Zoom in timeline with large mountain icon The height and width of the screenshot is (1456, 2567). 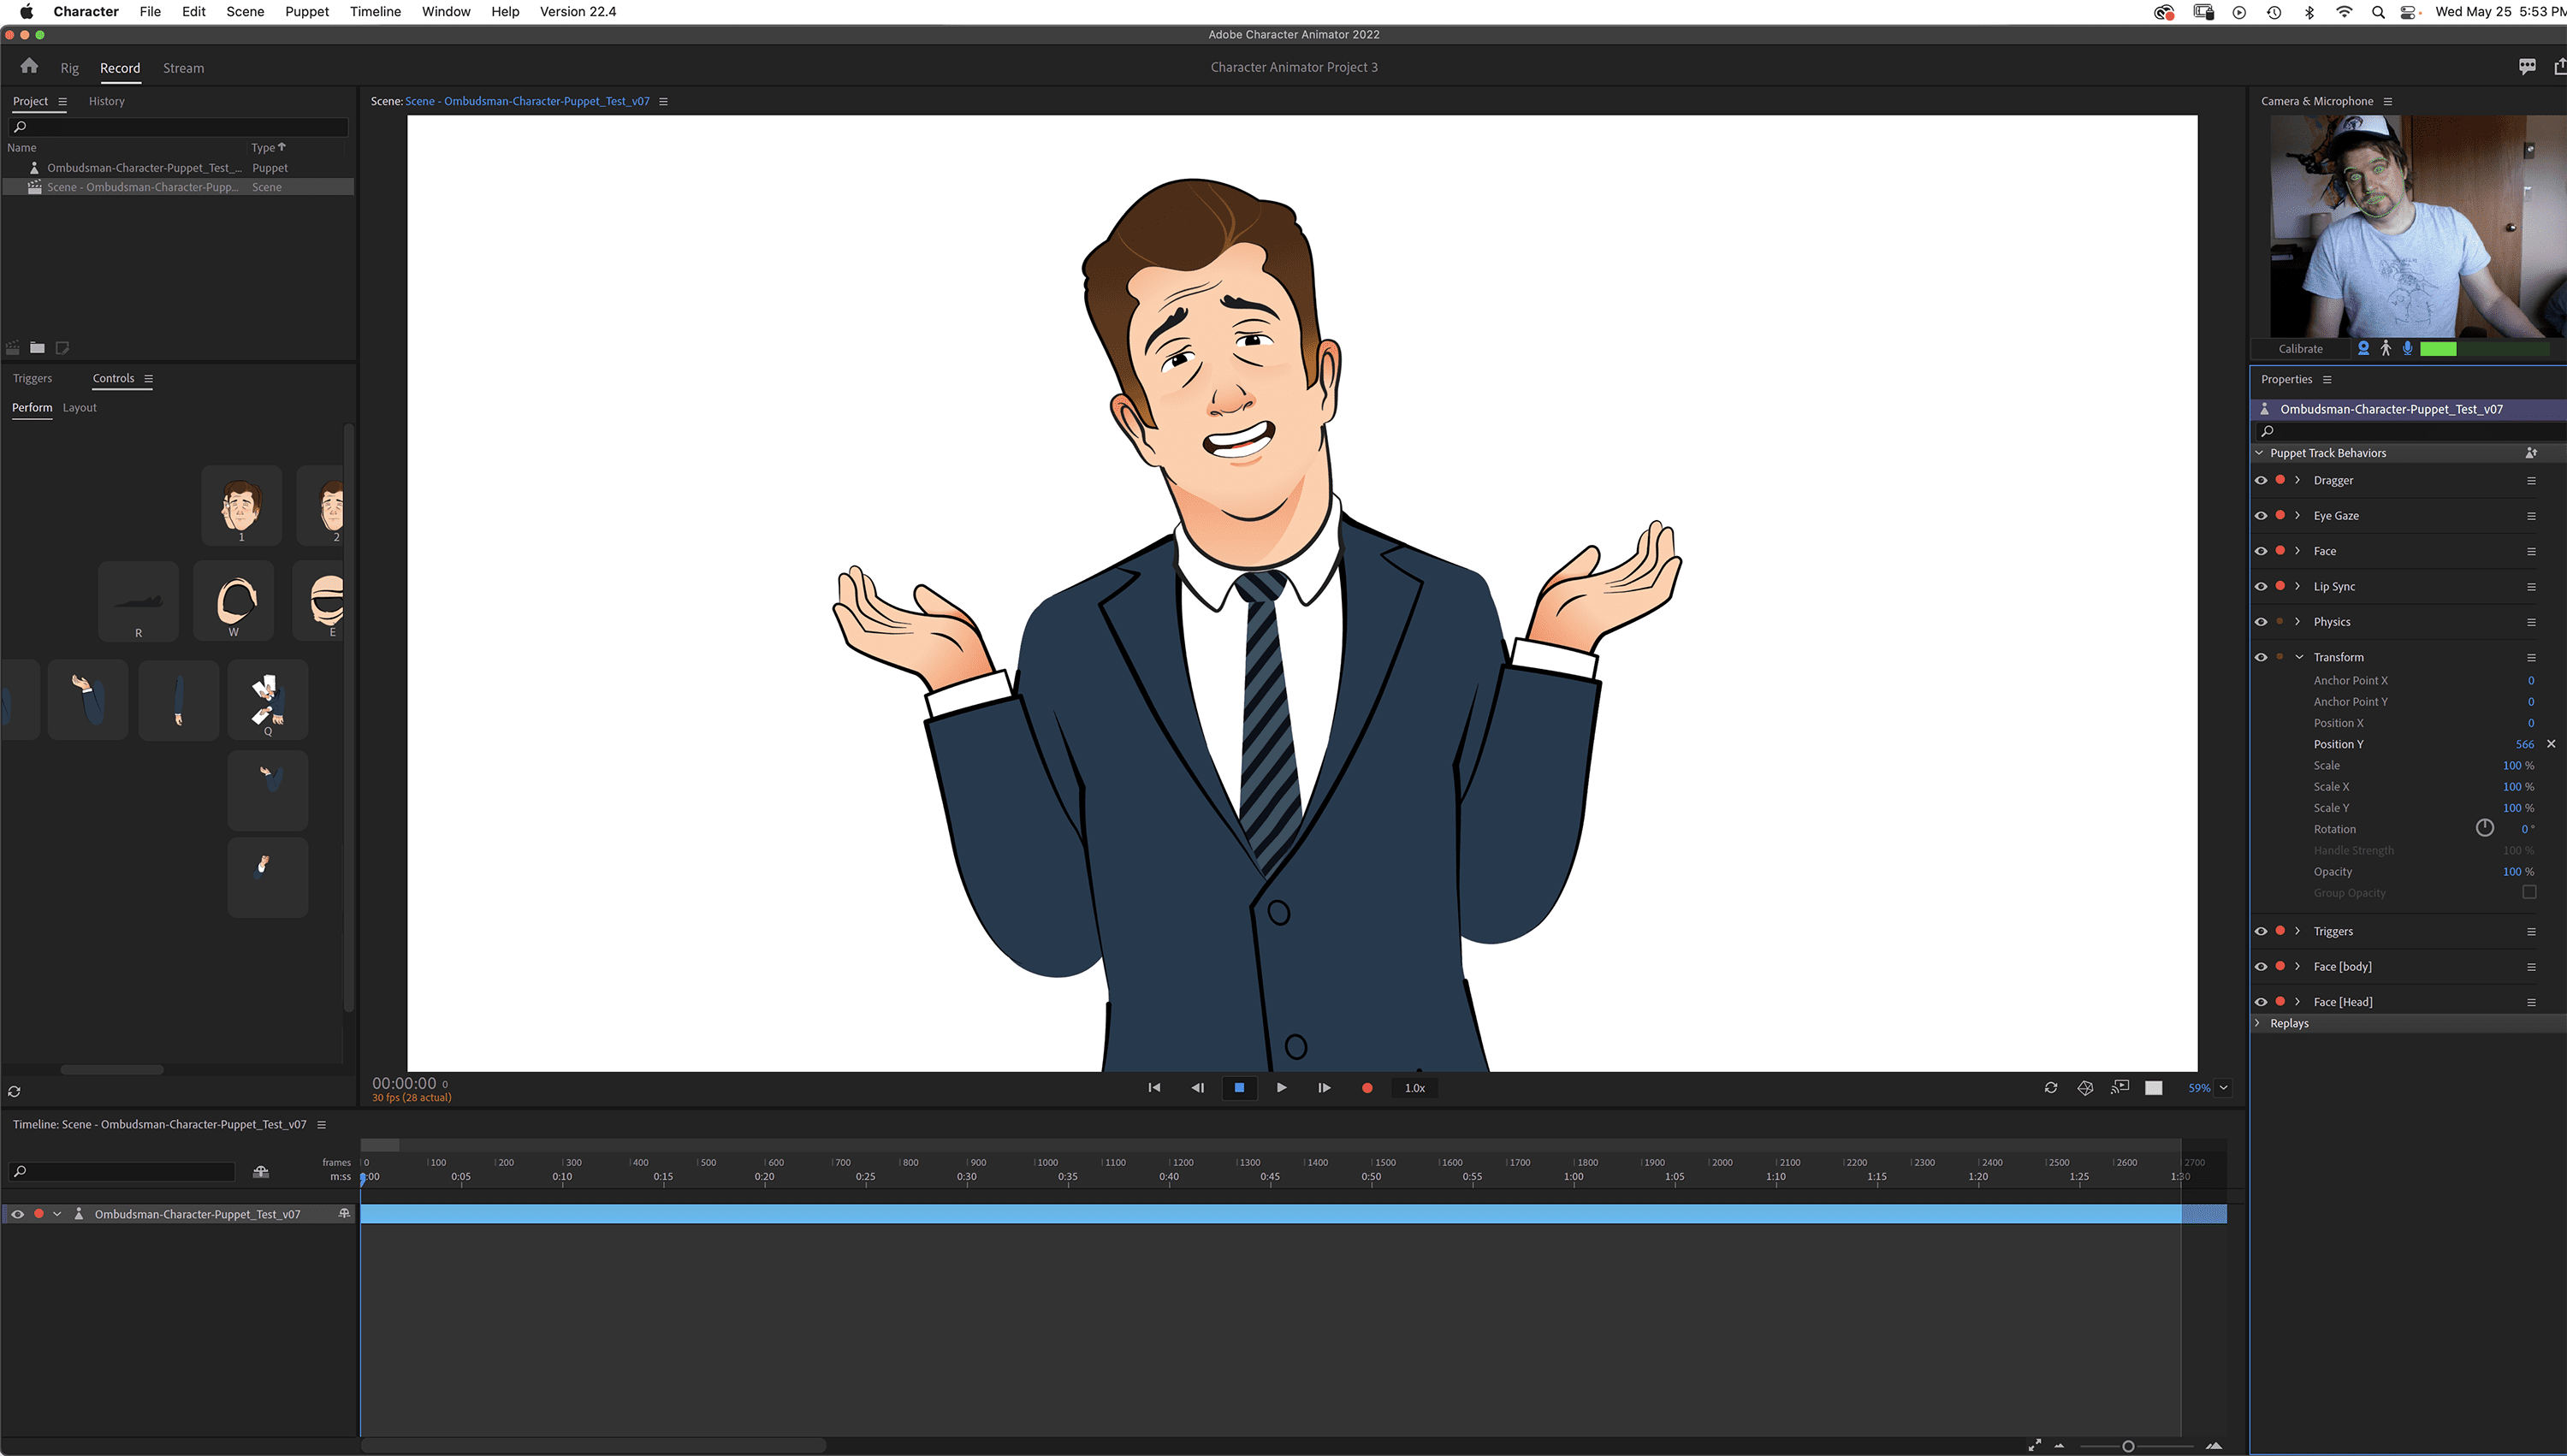click(x=2214, y=1445)
